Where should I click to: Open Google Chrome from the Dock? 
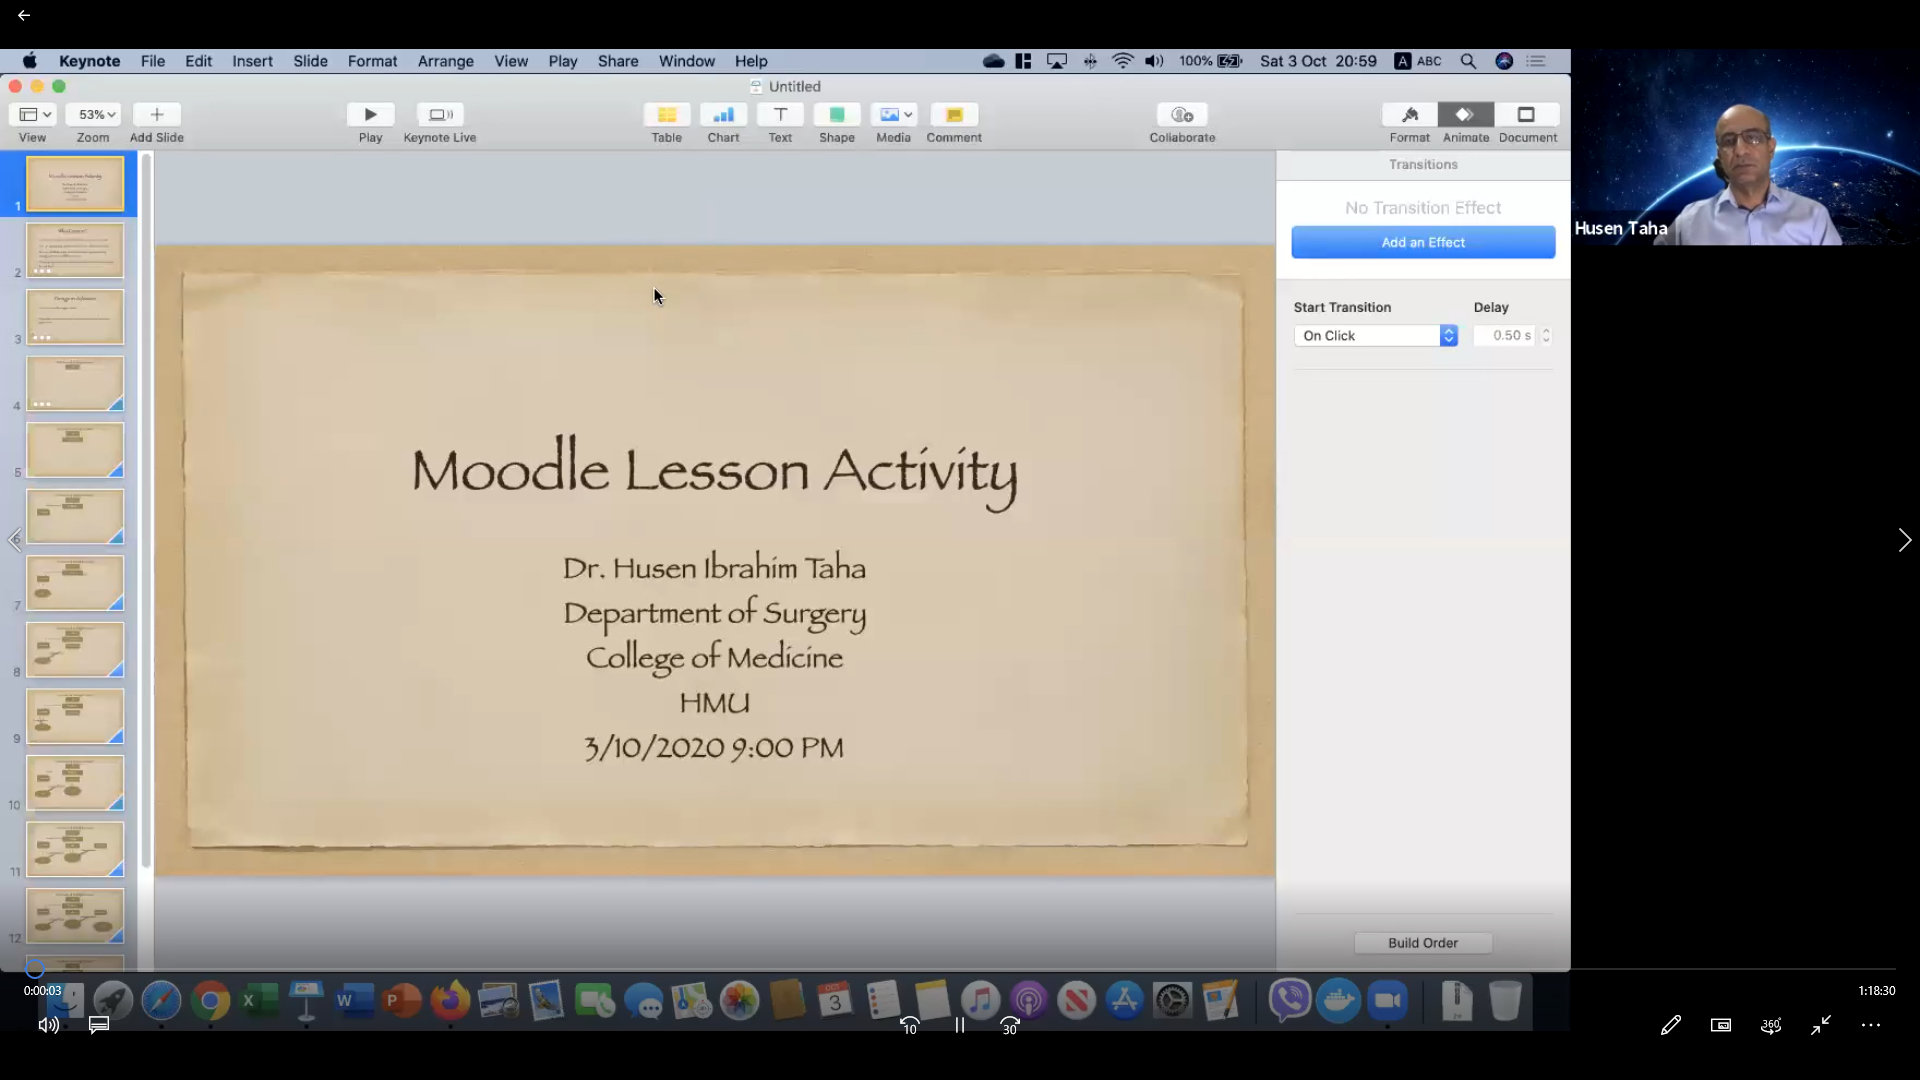(210, 1000)
